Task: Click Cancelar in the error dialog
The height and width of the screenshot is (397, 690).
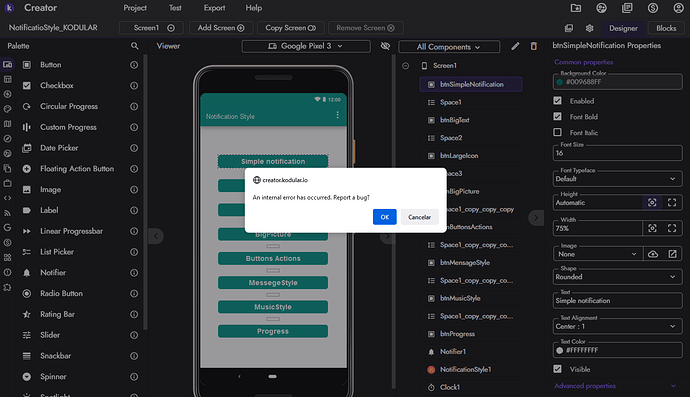Action: coord(419,217)
